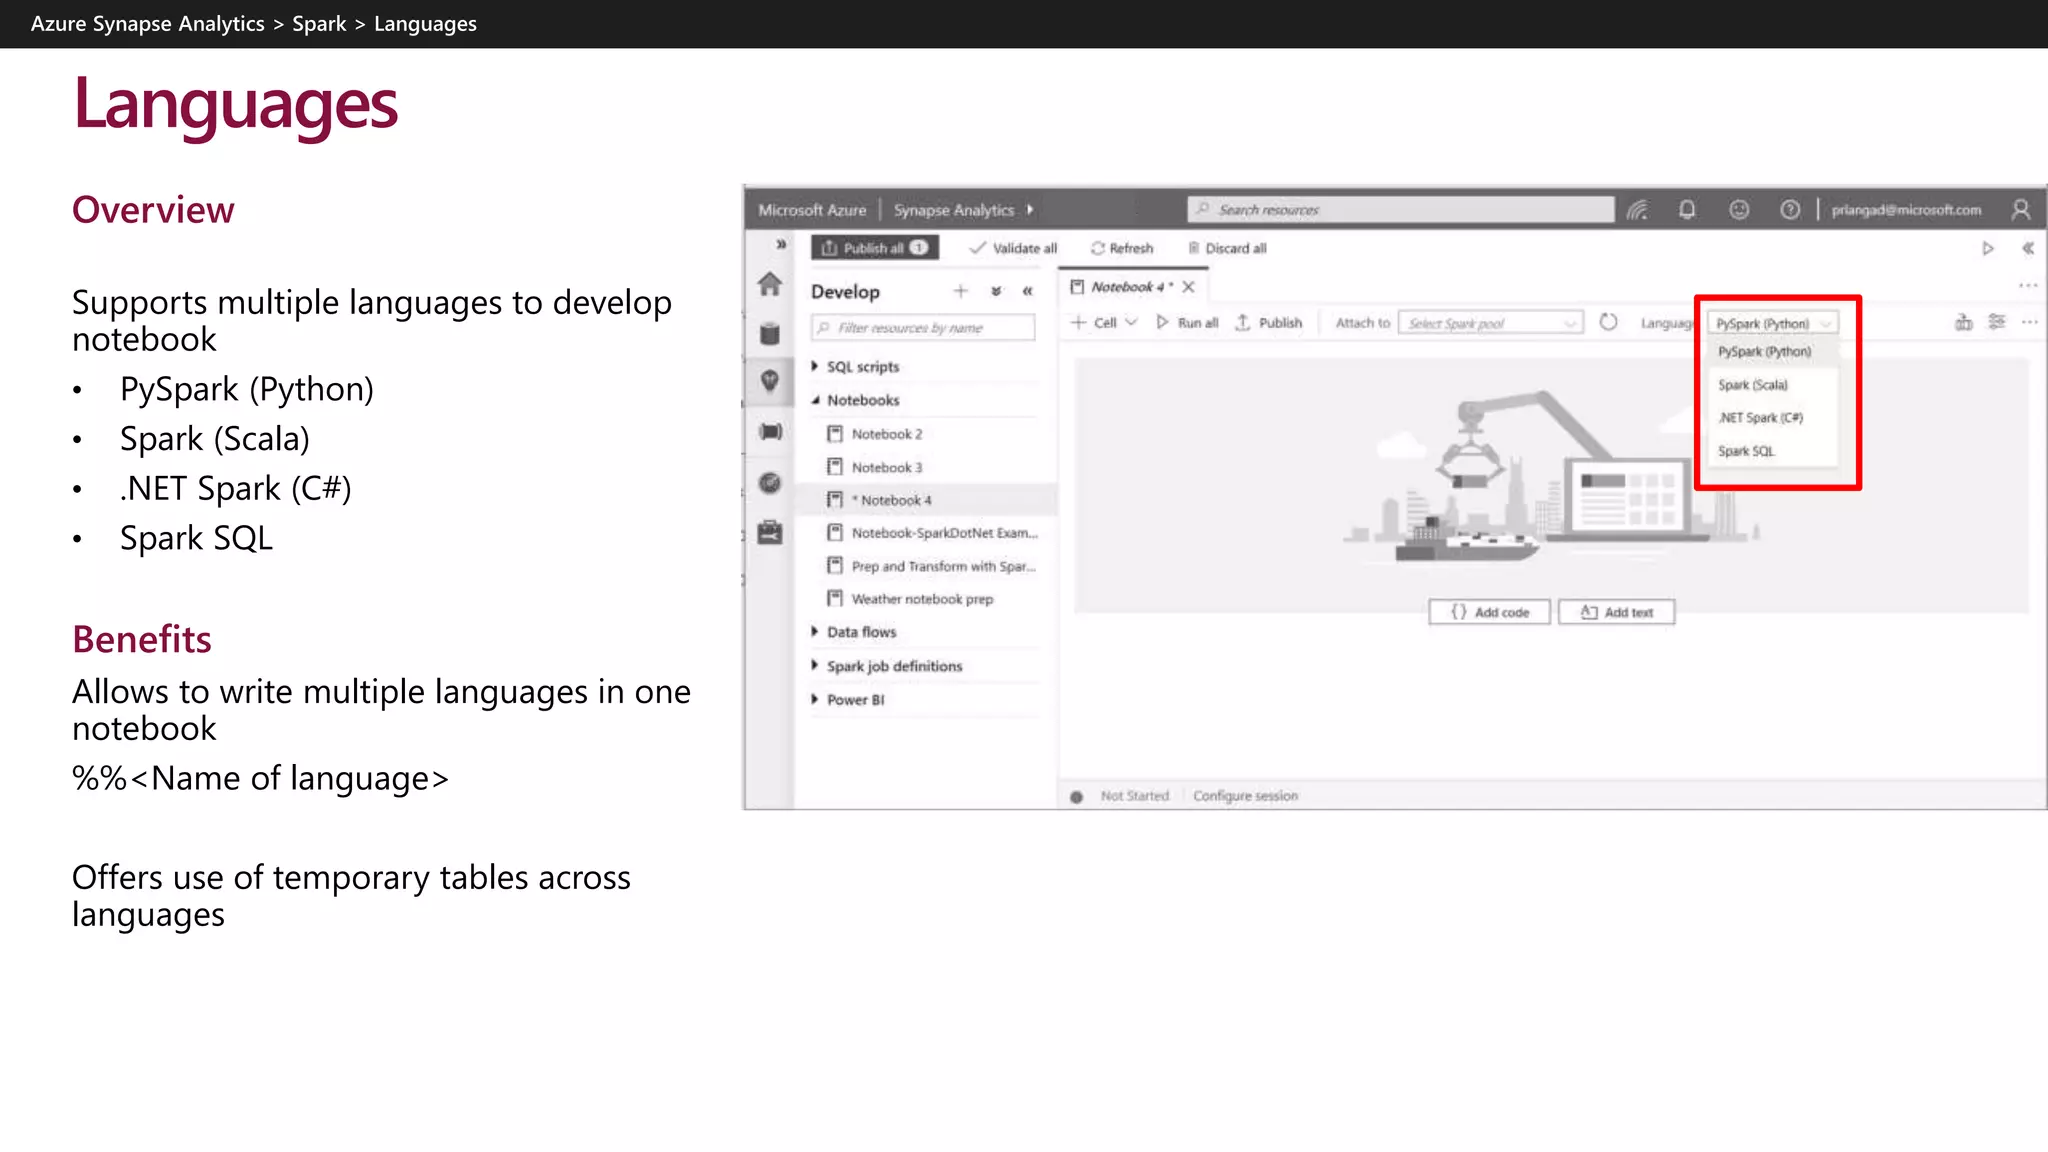Image resolution: width=2048 pixels, height=1152 pixels.
Task: Open the Data hub database icon
Action: coord(769,334)
